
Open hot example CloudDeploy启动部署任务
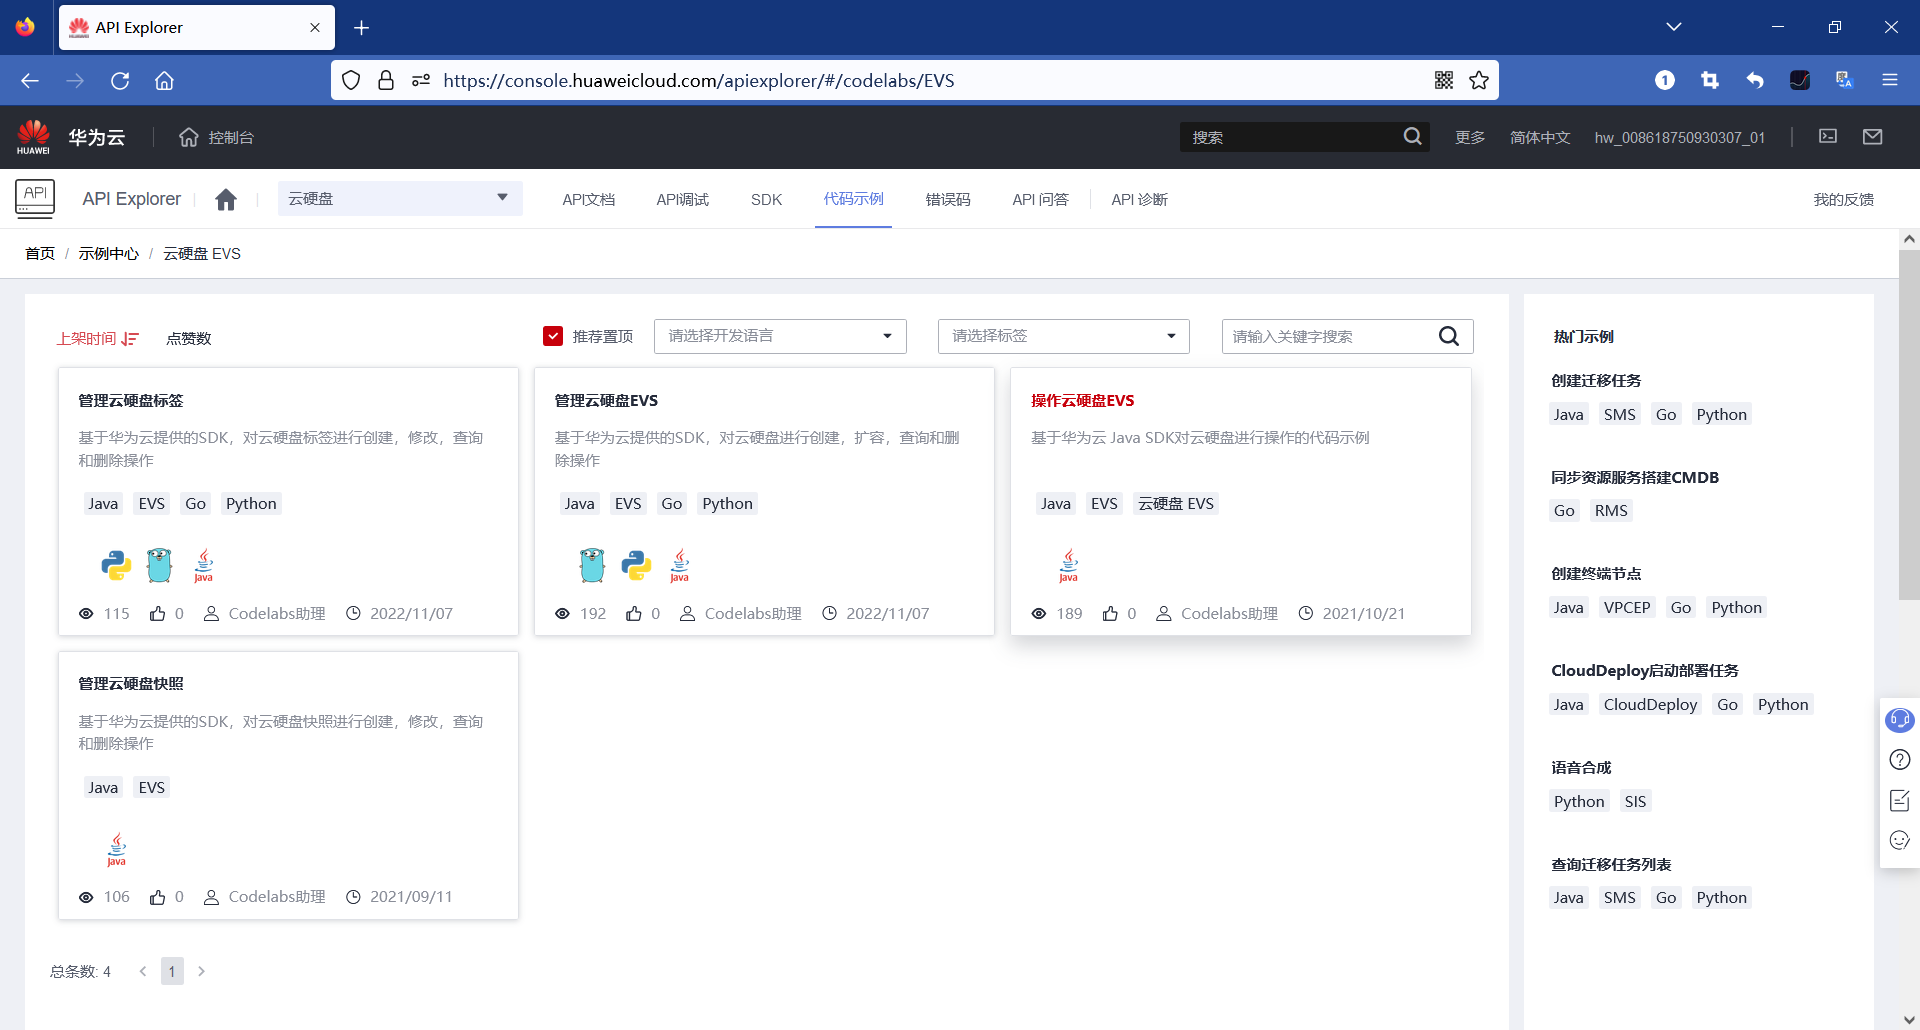[1645, 670]
